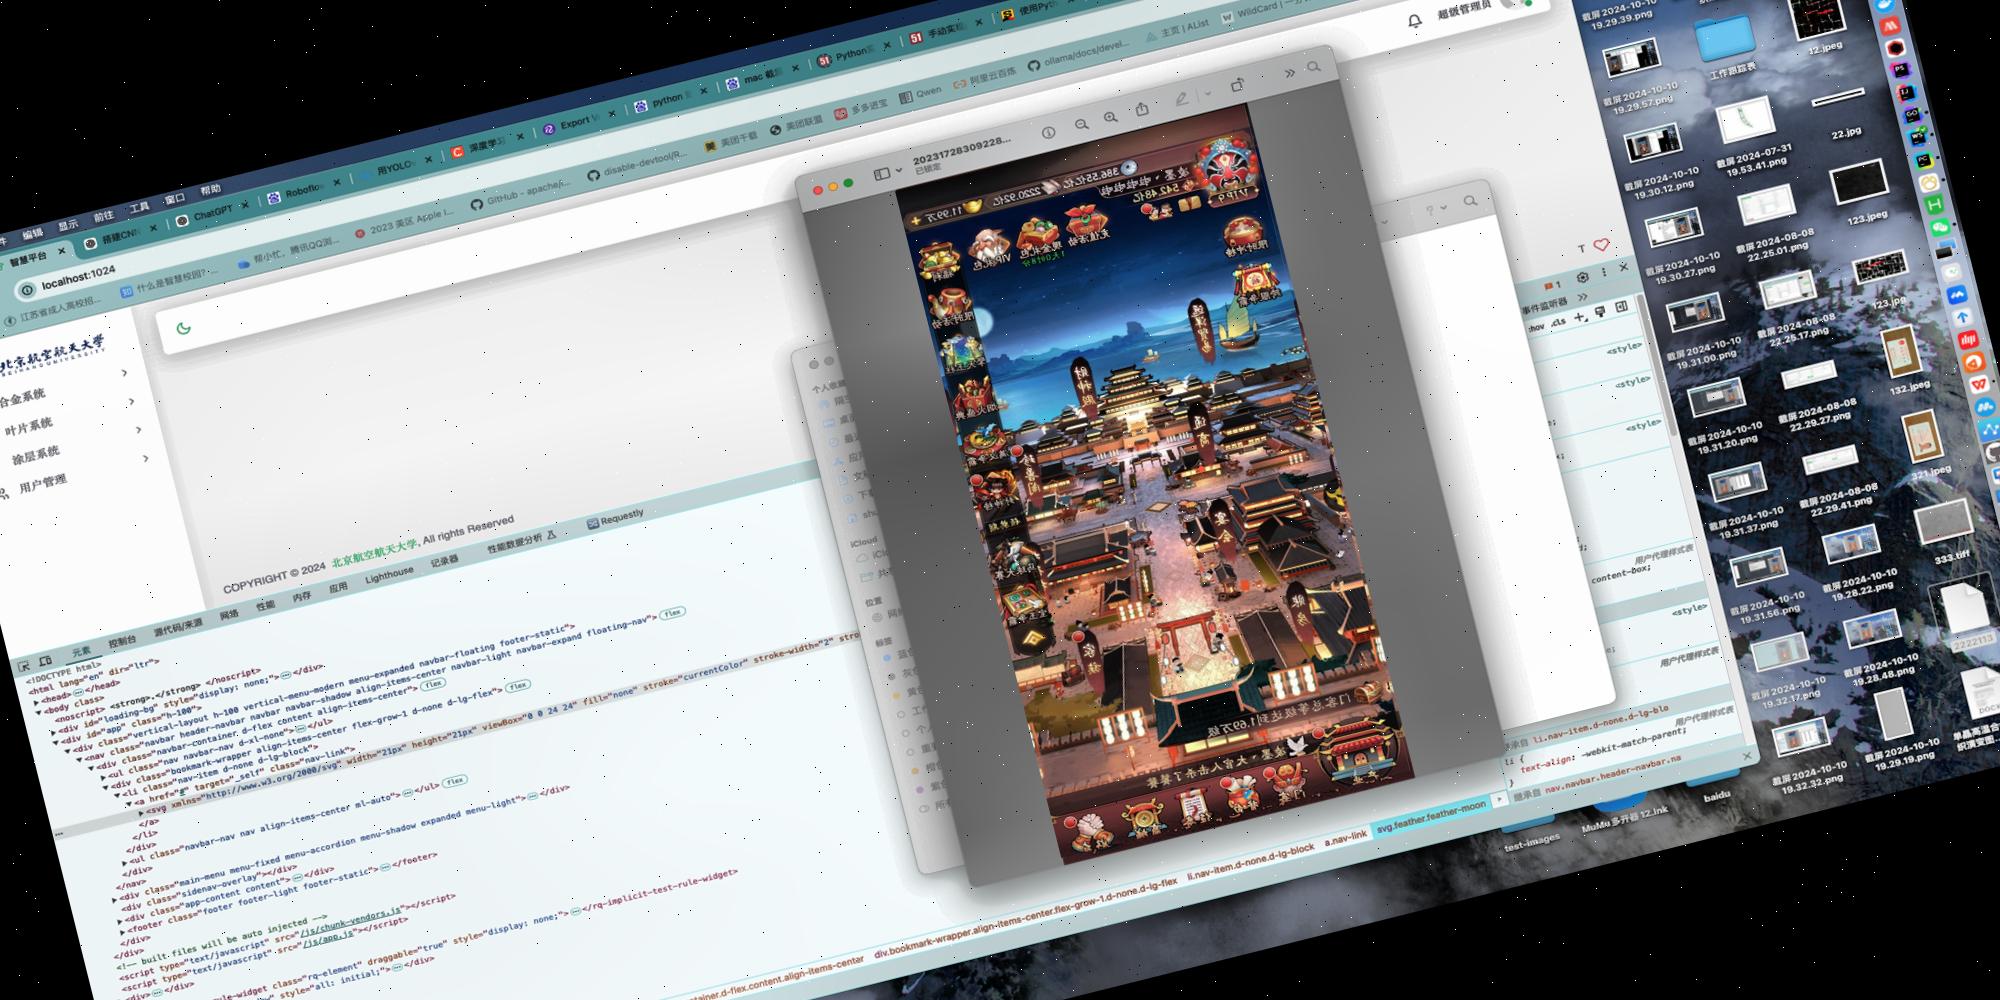The height and width of the screenshot is (1000, 2000).
Task: Click Preview's zoom in magnifier icon
Action: click(x=1110, y=119)
